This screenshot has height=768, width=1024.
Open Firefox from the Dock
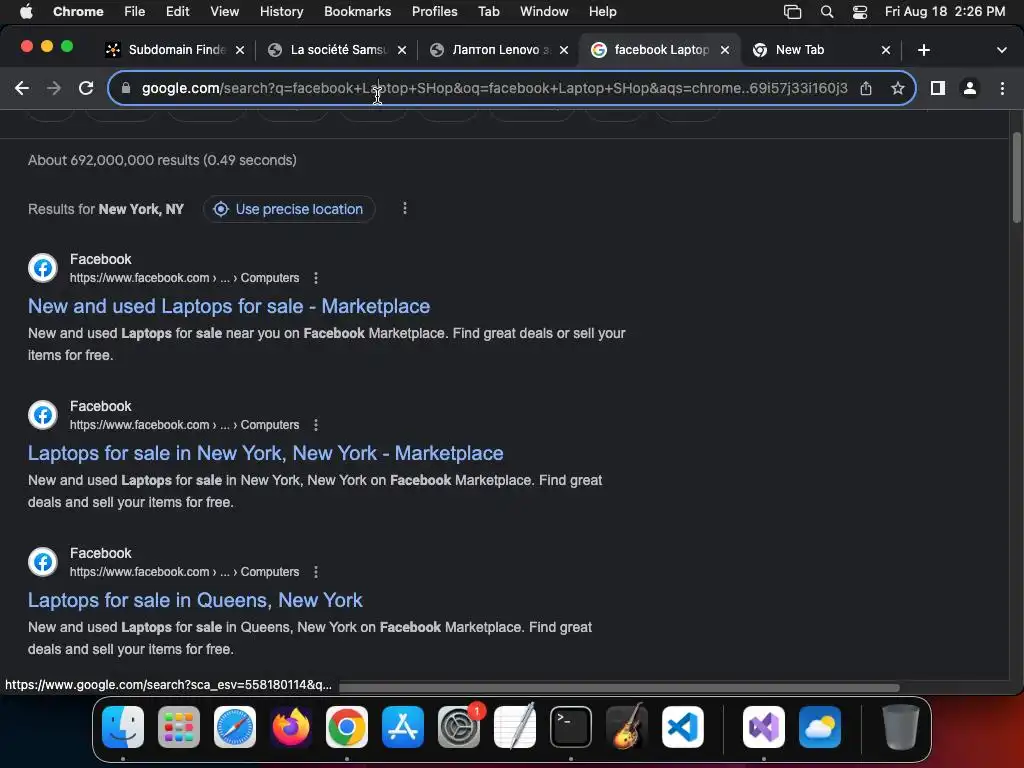click(291, 727)
